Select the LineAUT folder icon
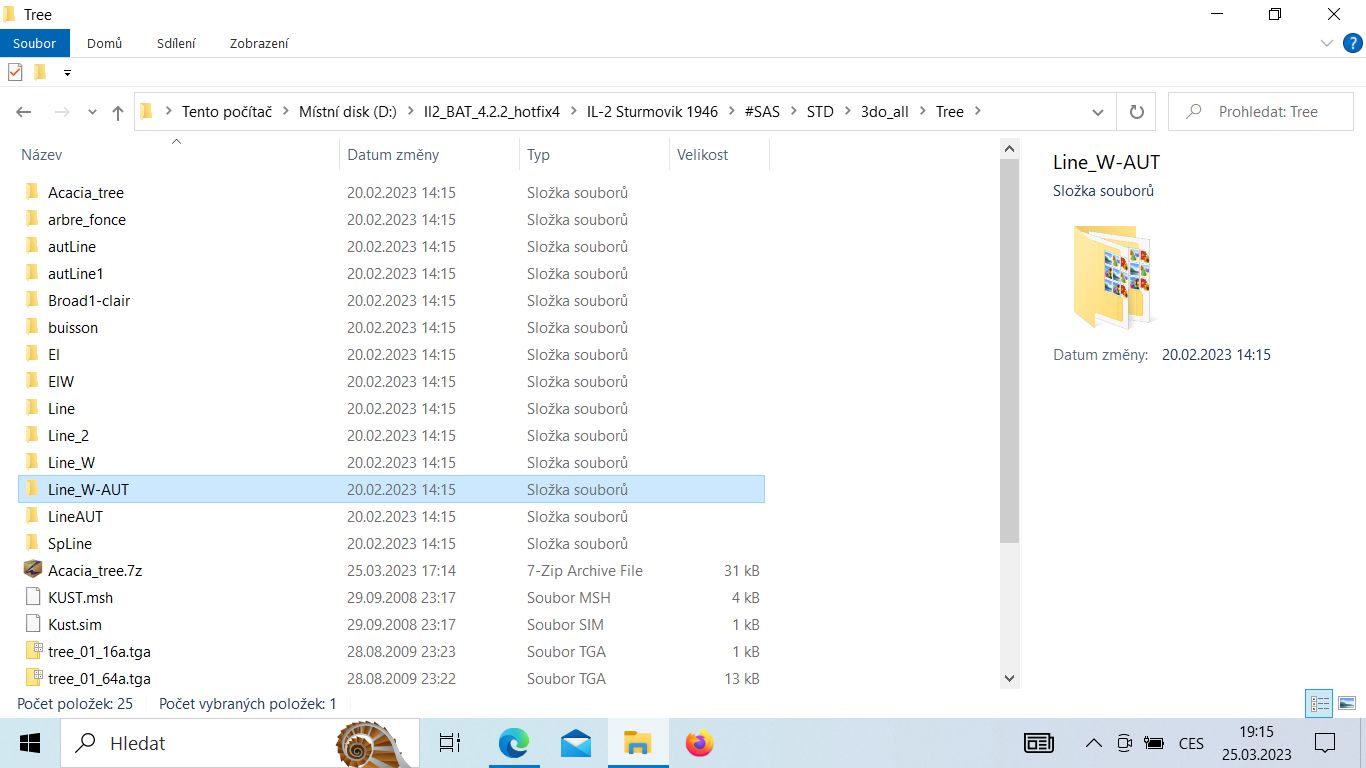Screen dimensions: 1366x768 pos(32,516)
